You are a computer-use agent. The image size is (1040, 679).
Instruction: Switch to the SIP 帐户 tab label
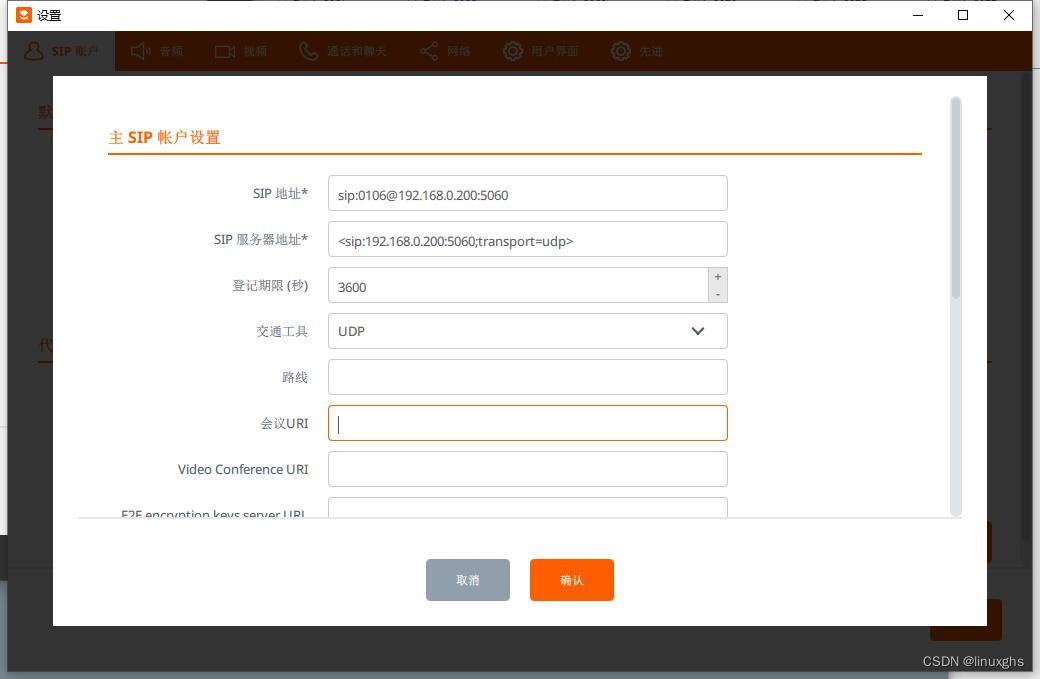tap(75, 51)
